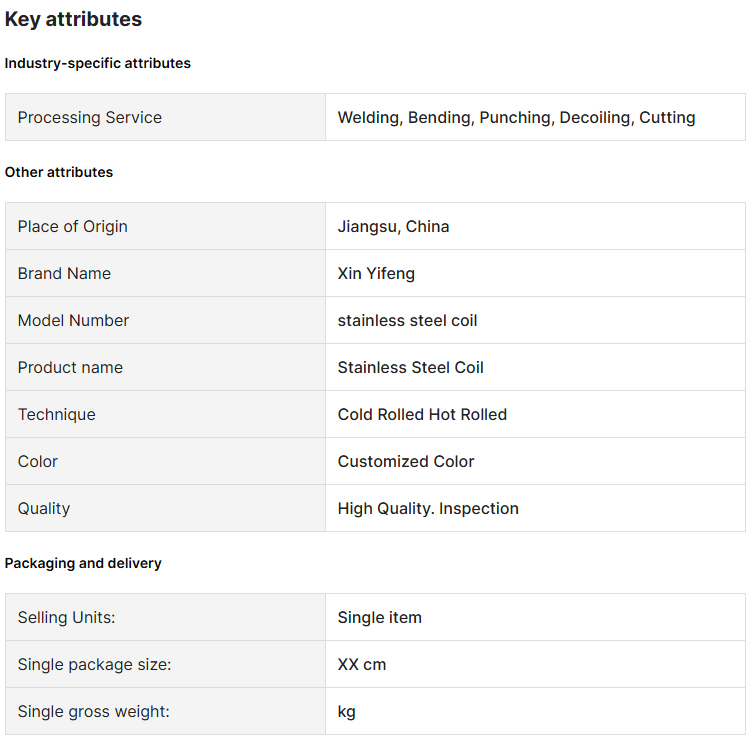Click the "Place of Origin" label

click(x=72, y=226)
